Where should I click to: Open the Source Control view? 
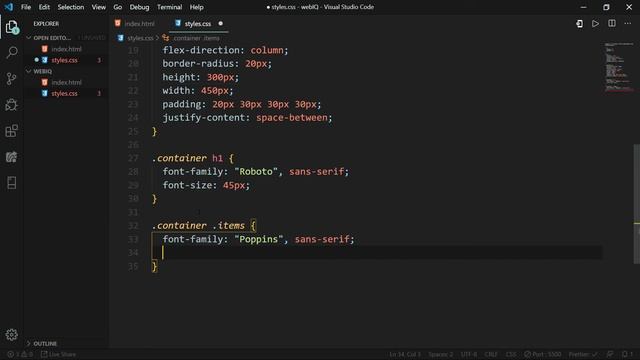[12, 78]
